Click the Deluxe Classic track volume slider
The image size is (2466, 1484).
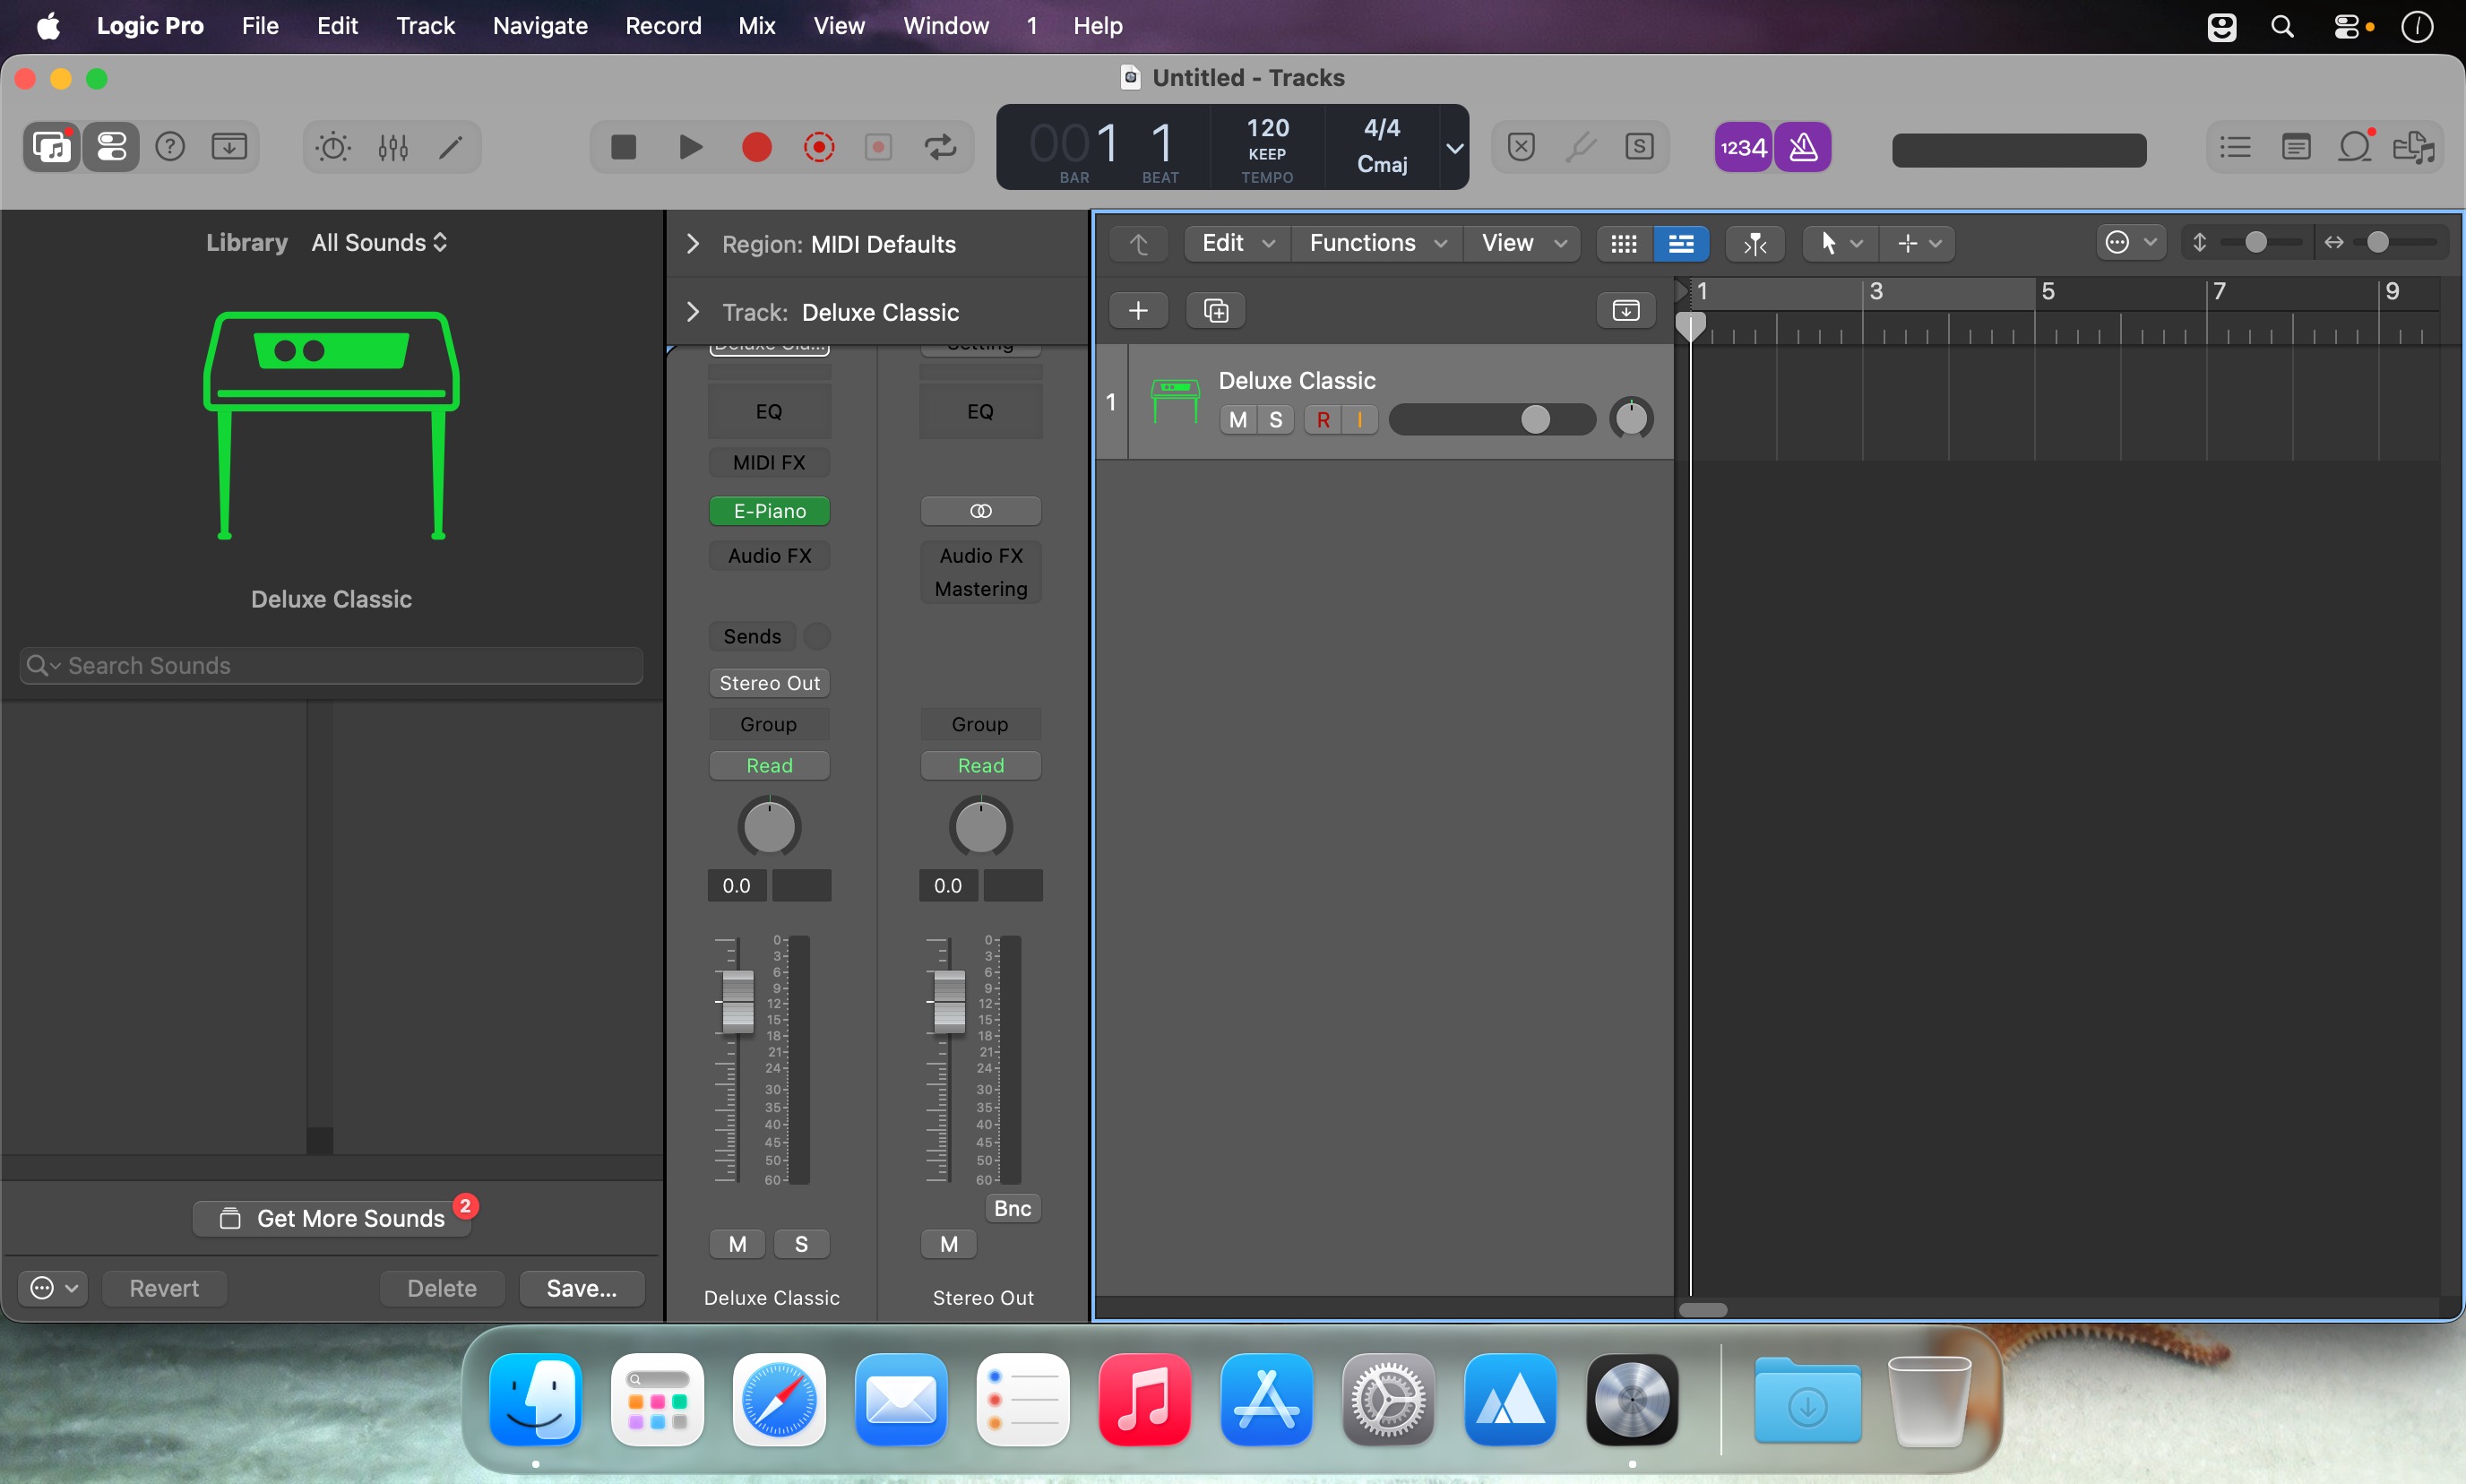tap(1492, 420)
